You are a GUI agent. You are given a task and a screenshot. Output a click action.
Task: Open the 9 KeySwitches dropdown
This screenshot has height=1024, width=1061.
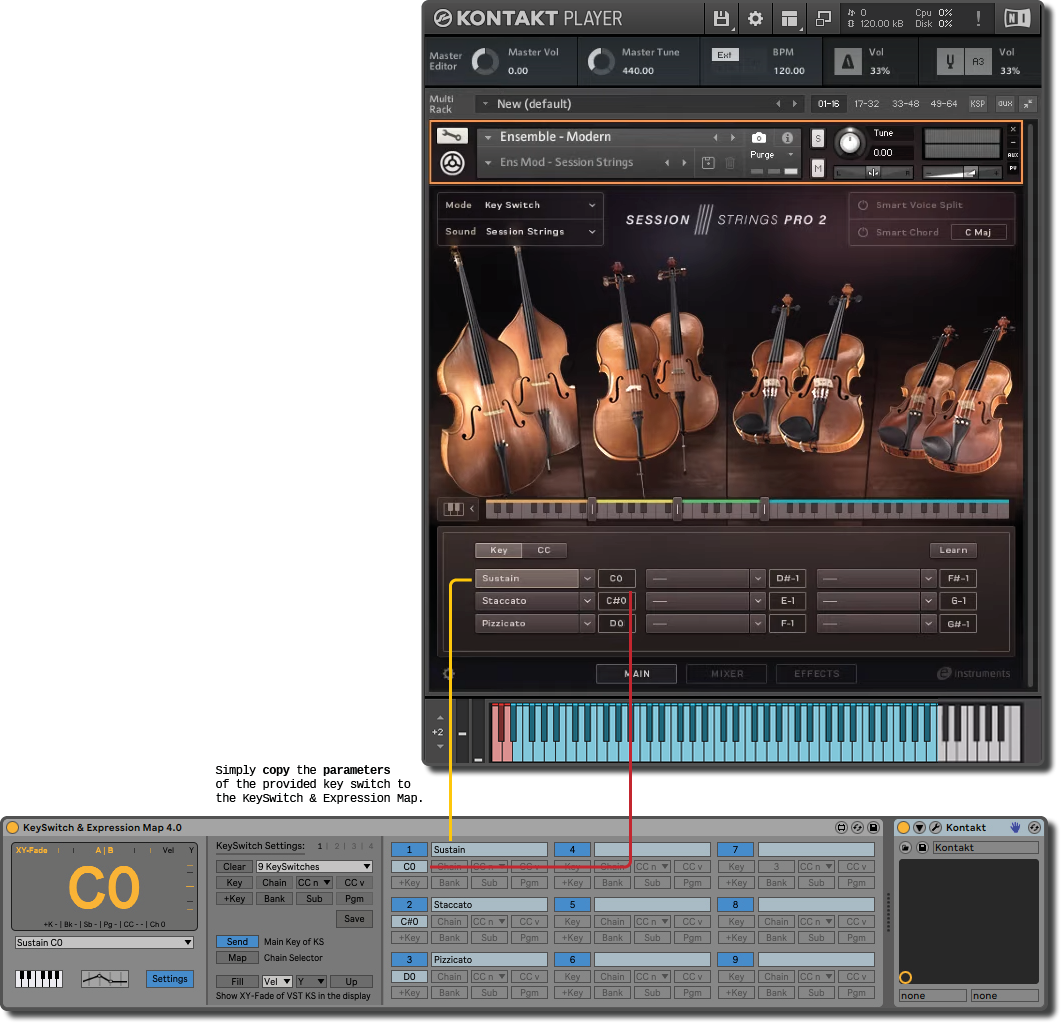coord(315,867)
